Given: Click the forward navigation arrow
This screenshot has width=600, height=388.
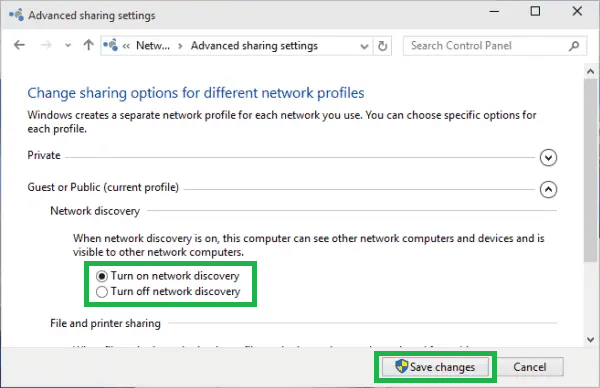Looking at the screenshot, I should pos(46,45).
